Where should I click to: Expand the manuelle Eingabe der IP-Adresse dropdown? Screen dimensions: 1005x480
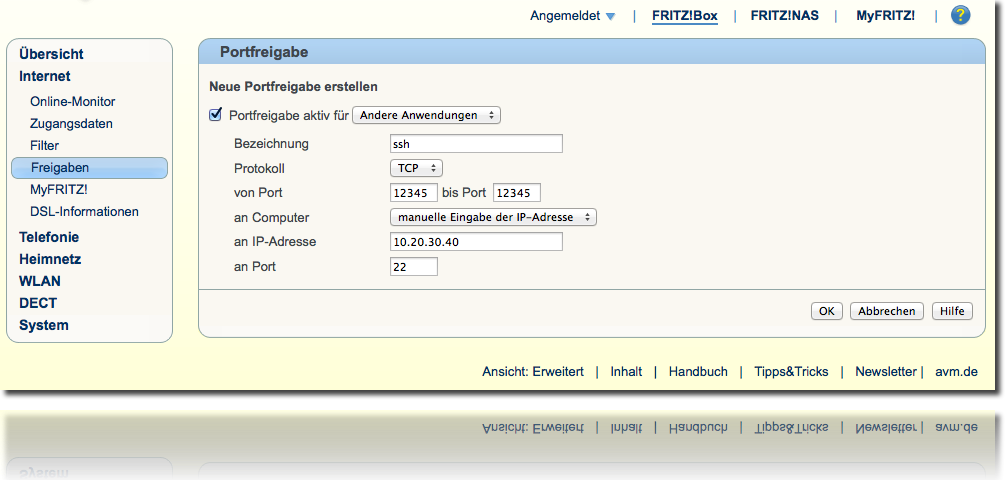tap(493, 217)
